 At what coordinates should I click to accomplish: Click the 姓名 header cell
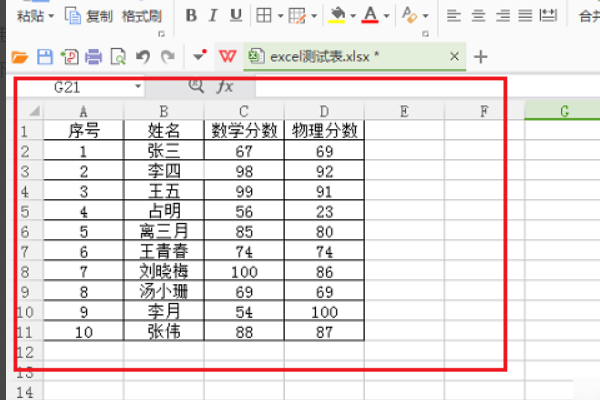pos(164,131)
